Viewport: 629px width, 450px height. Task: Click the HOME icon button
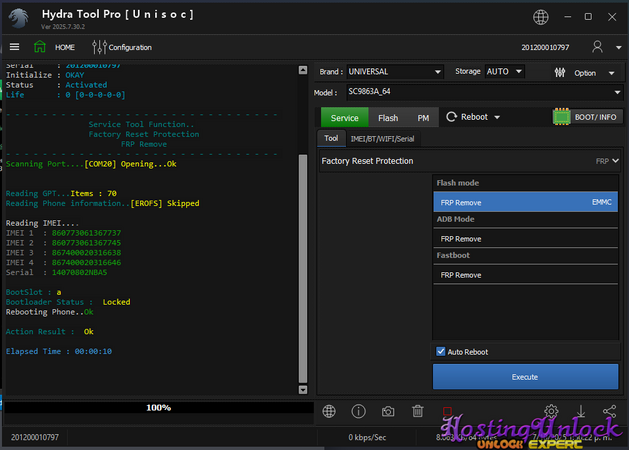coord(40,47)
